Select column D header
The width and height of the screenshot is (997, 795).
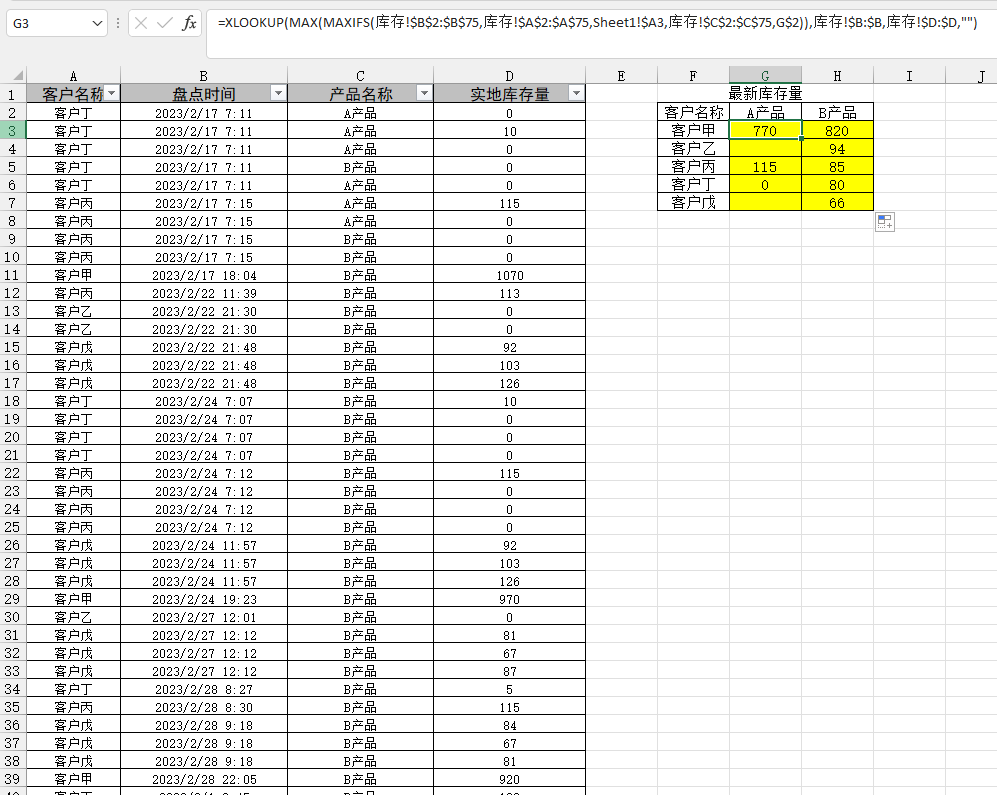[x=509, y=76]
